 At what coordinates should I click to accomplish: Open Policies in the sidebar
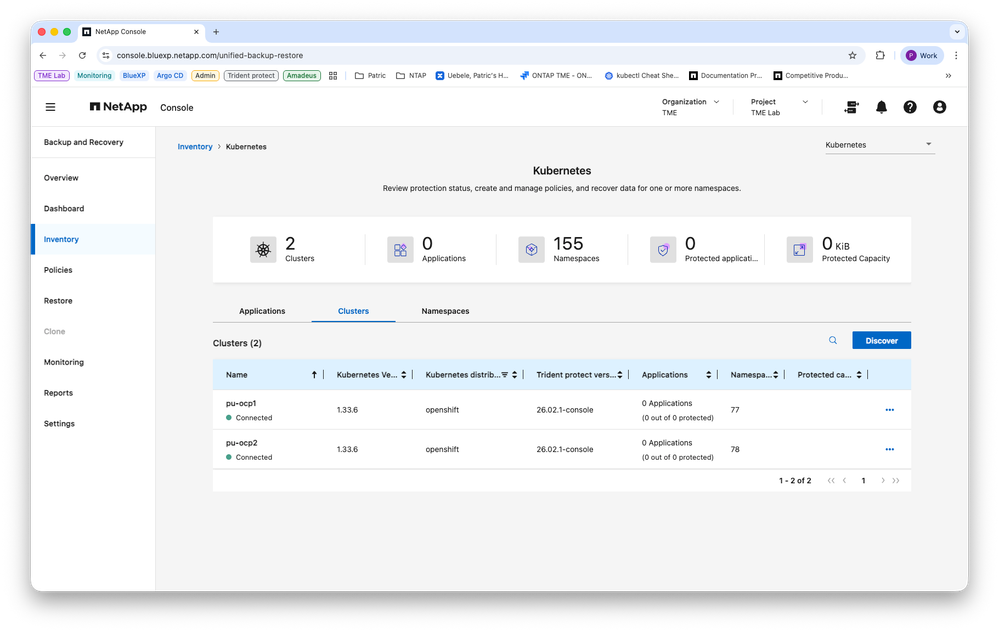coord(58,270)
